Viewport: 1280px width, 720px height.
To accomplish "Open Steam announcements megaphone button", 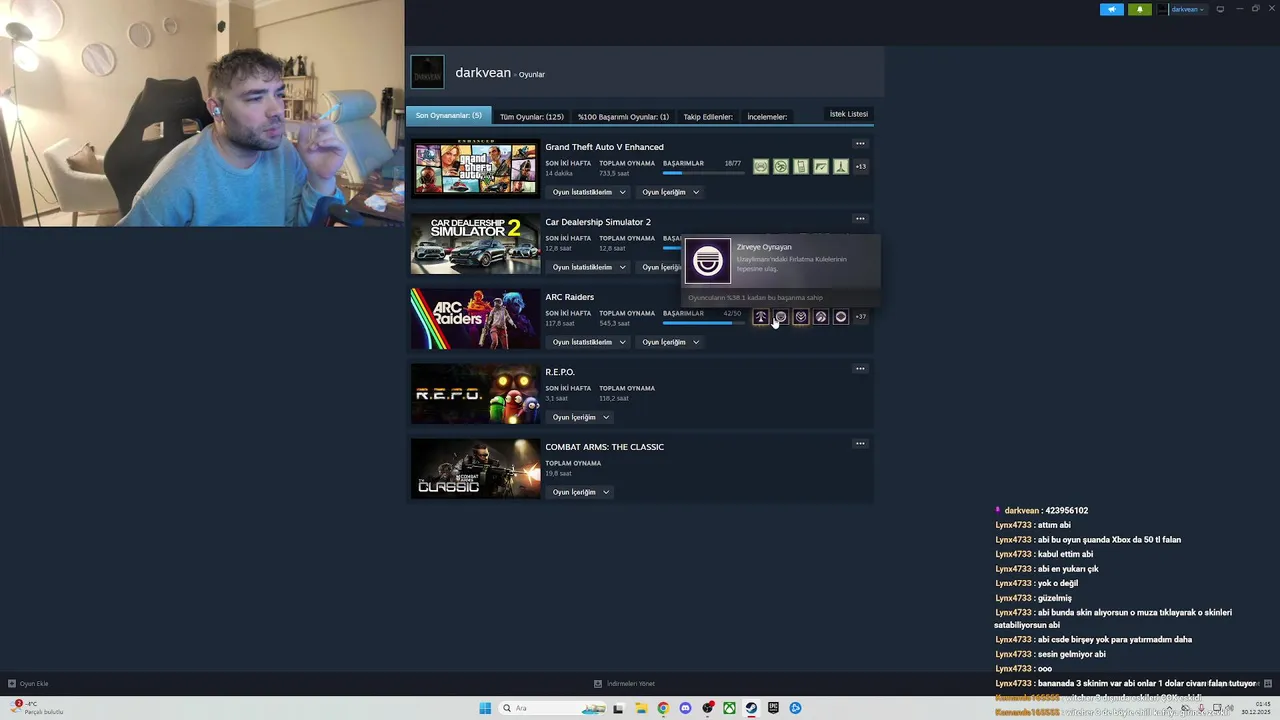I will click(x=1112, y=9).
